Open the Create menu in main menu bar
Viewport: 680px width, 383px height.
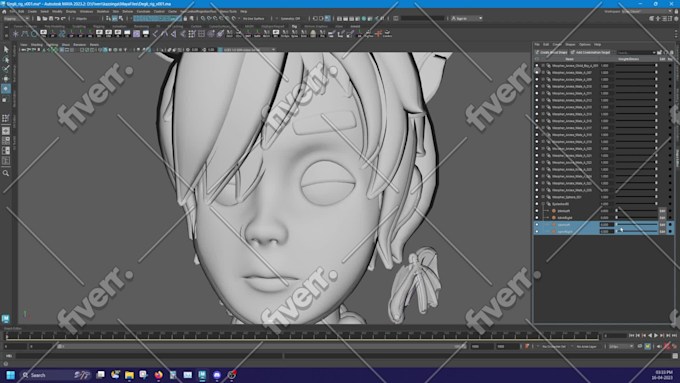tap(32, 11)
